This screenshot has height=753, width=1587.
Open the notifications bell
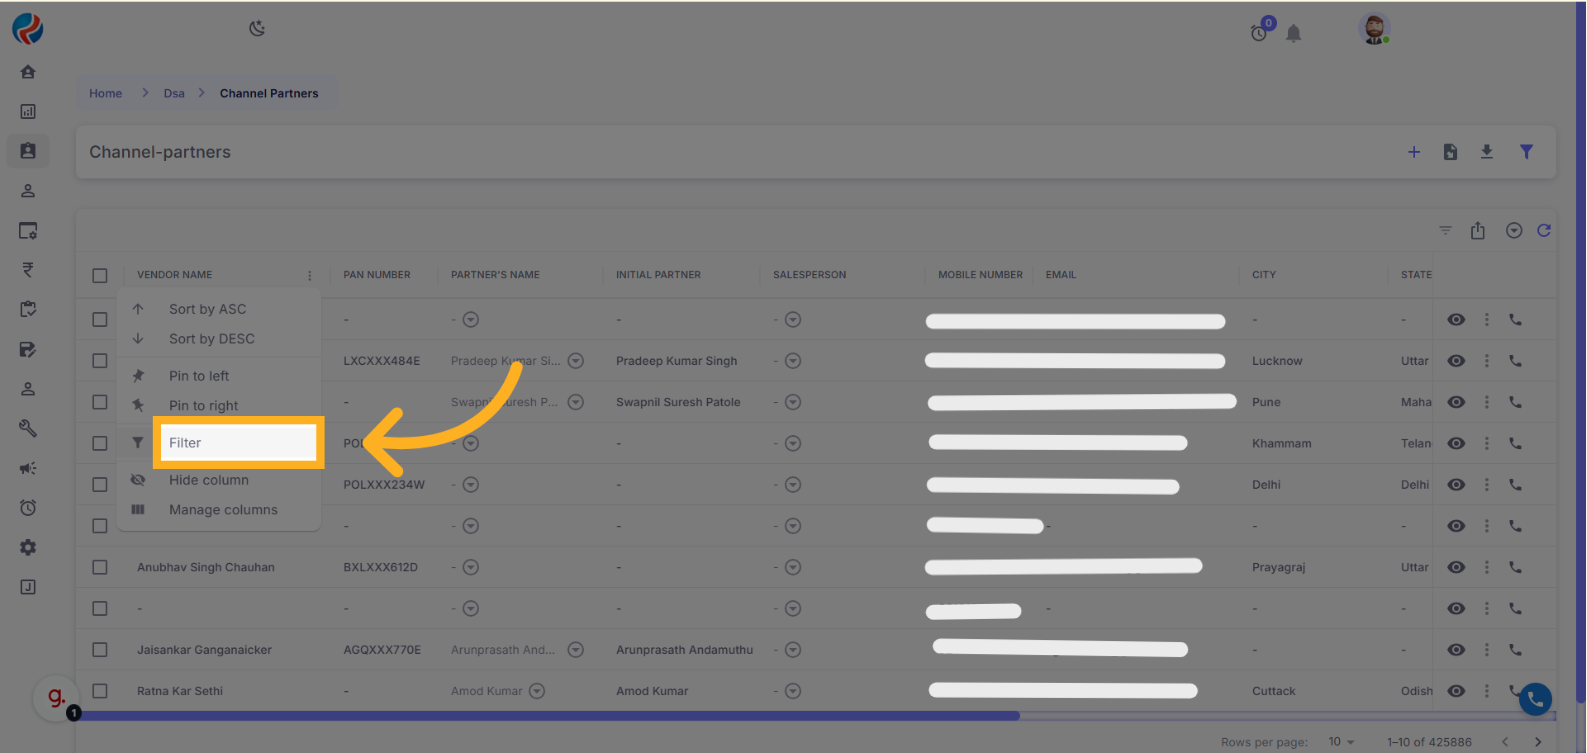1293,34
